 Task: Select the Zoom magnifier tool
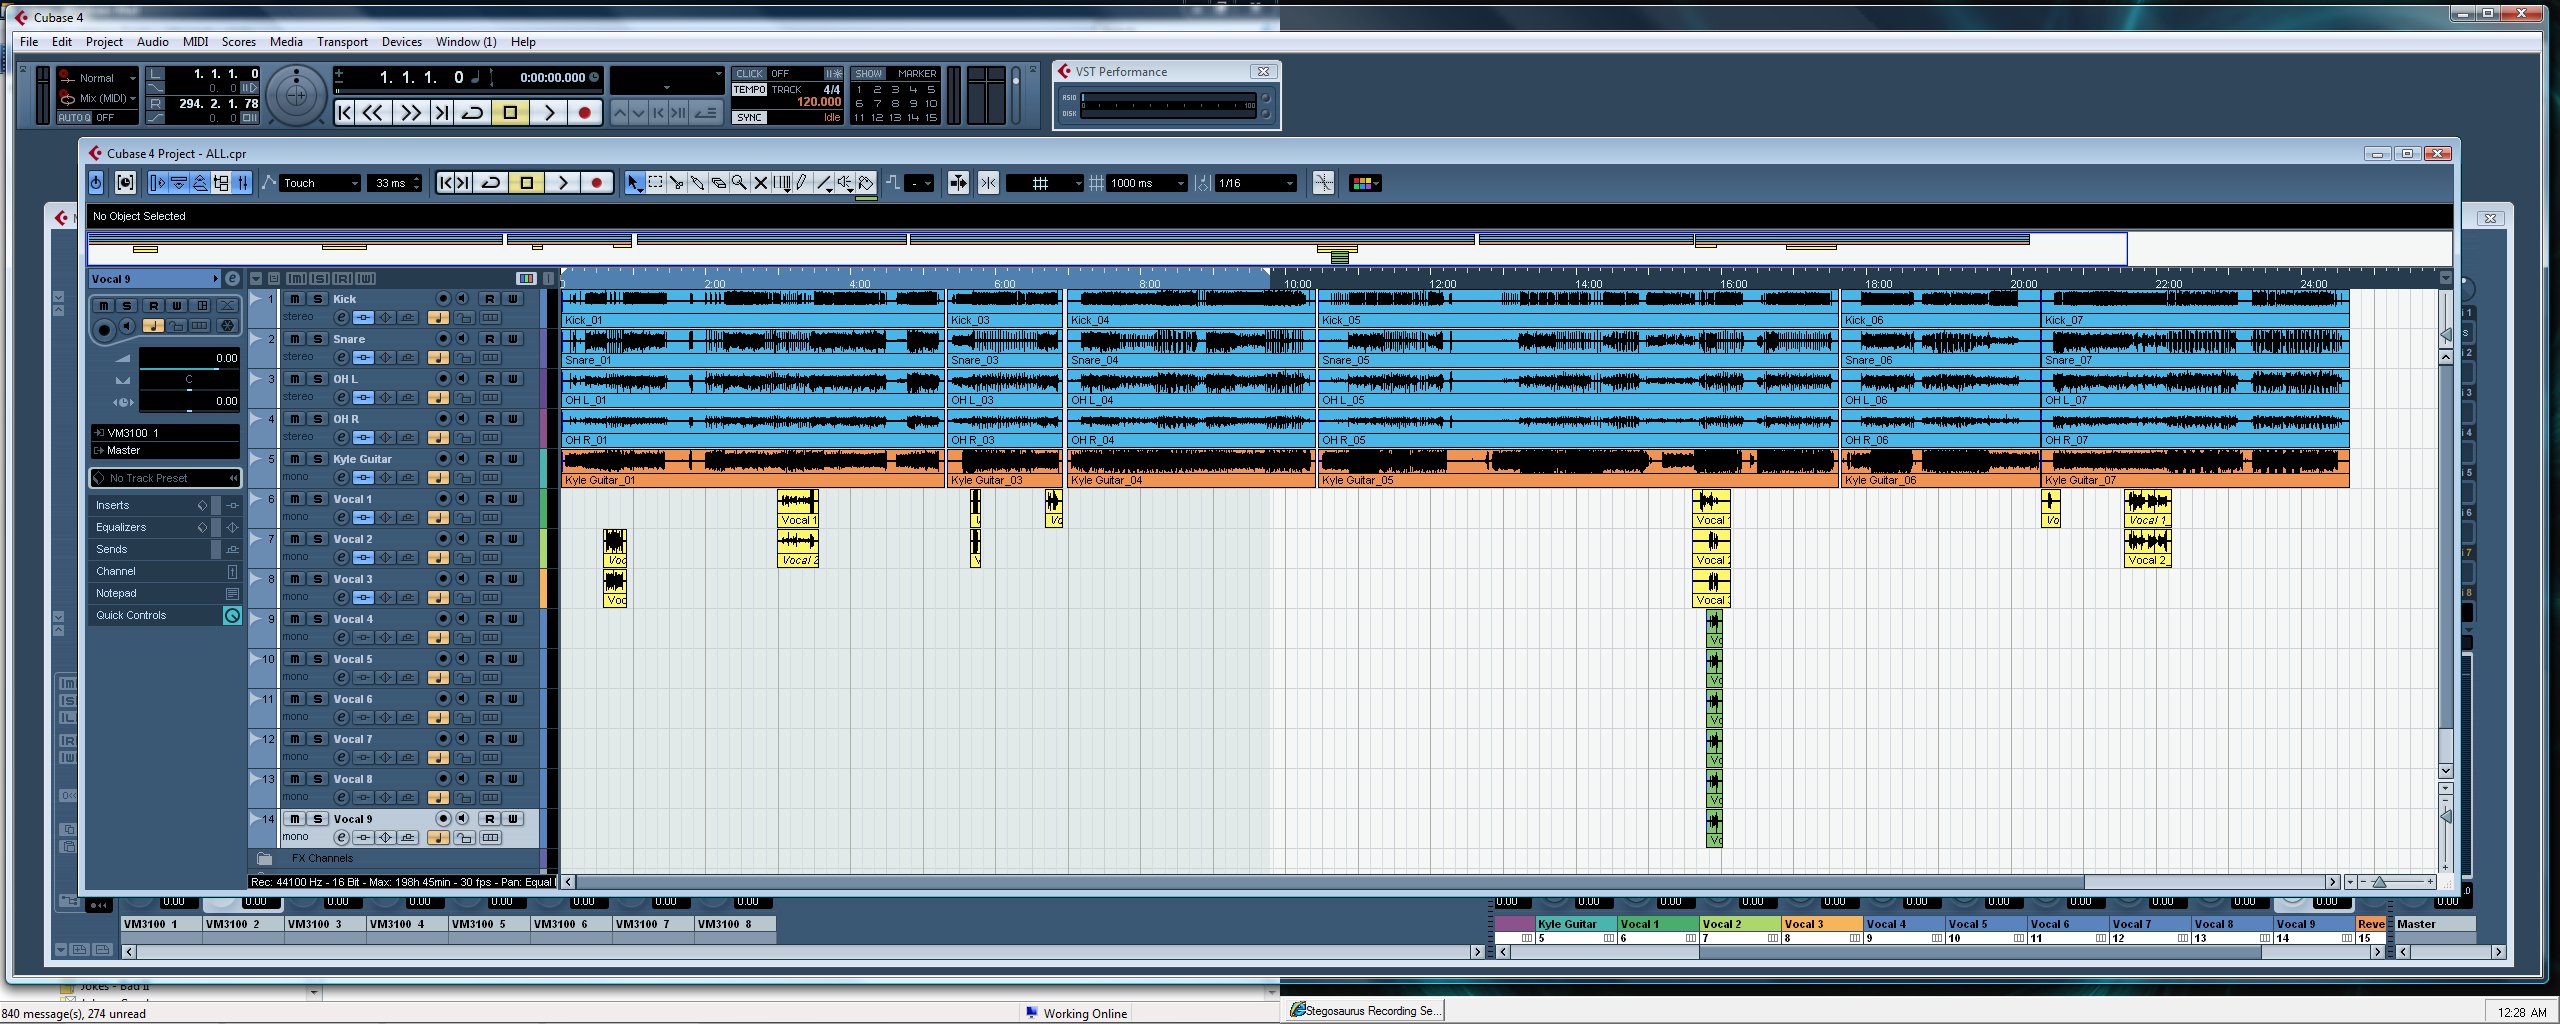click(739, 183)
